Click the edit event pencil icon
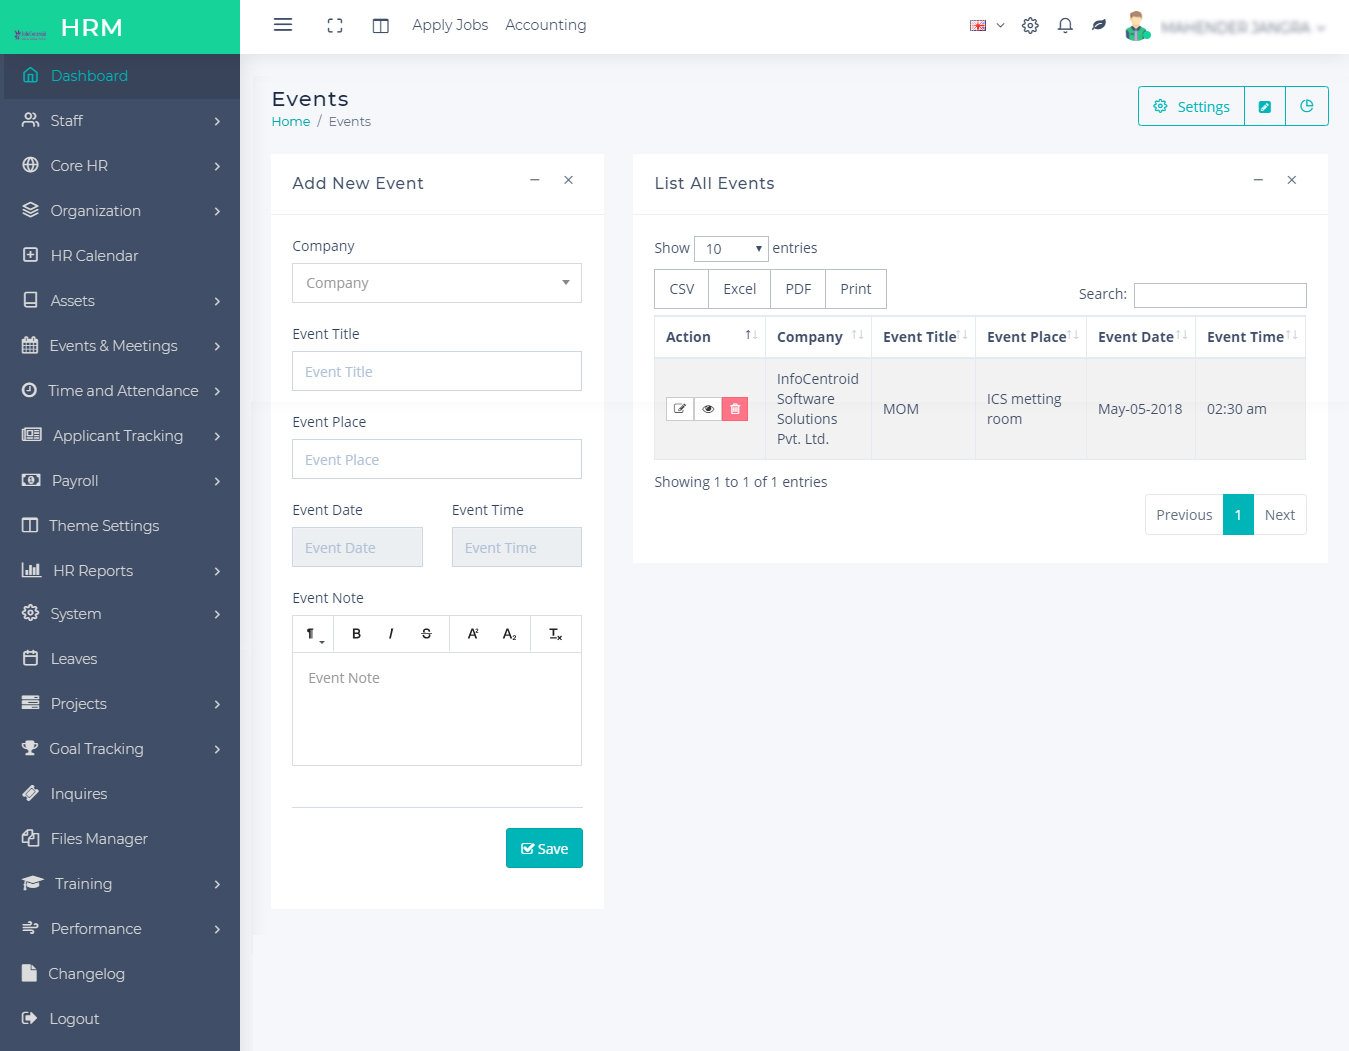1349x1051 pixels. [x=680, y=409]
